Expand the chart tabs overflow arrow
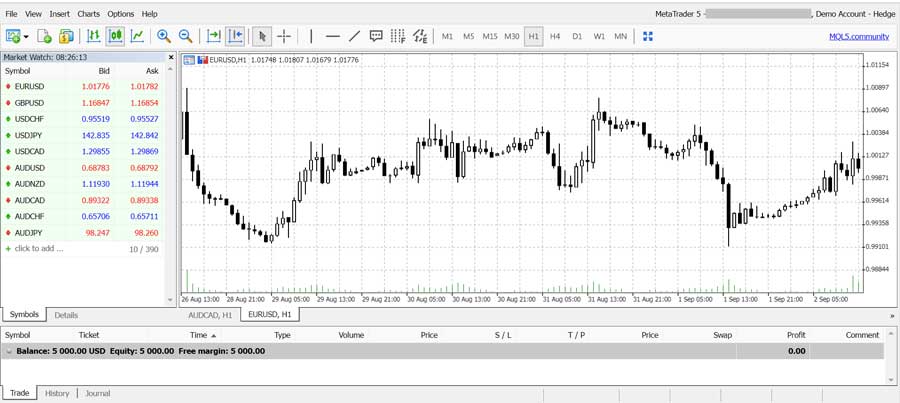Screen dimensions: 900x403 coord(891,315)
